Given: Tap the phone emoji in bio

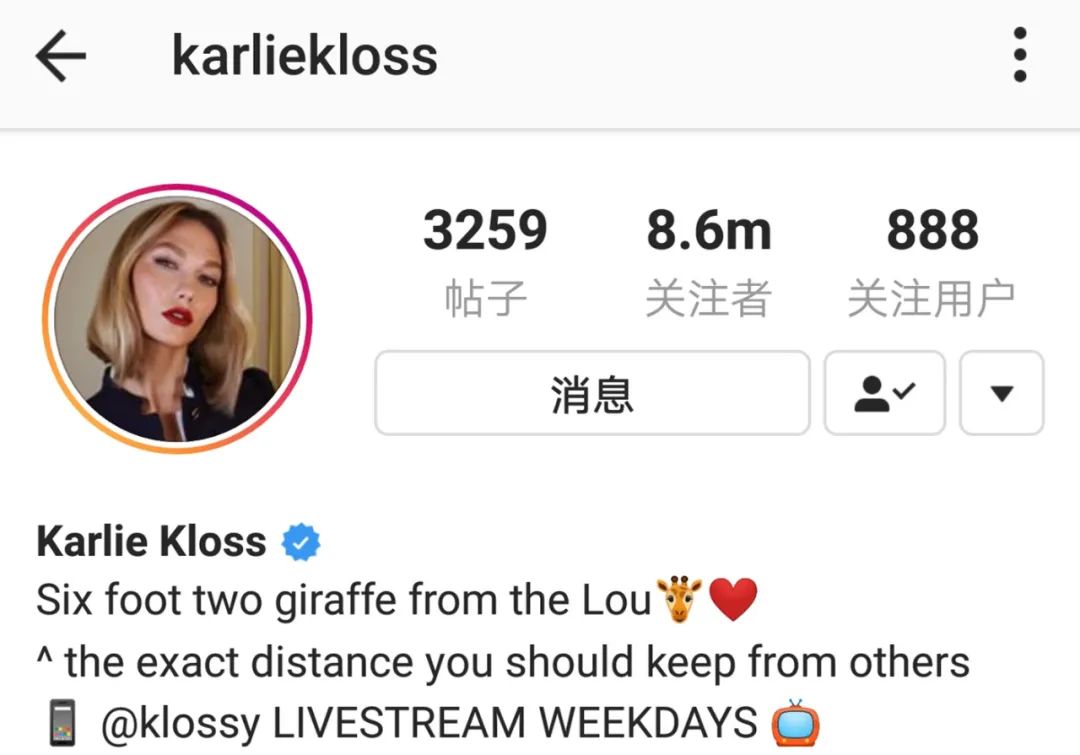Looking at the screenshot, I should [x=63, y=723].
